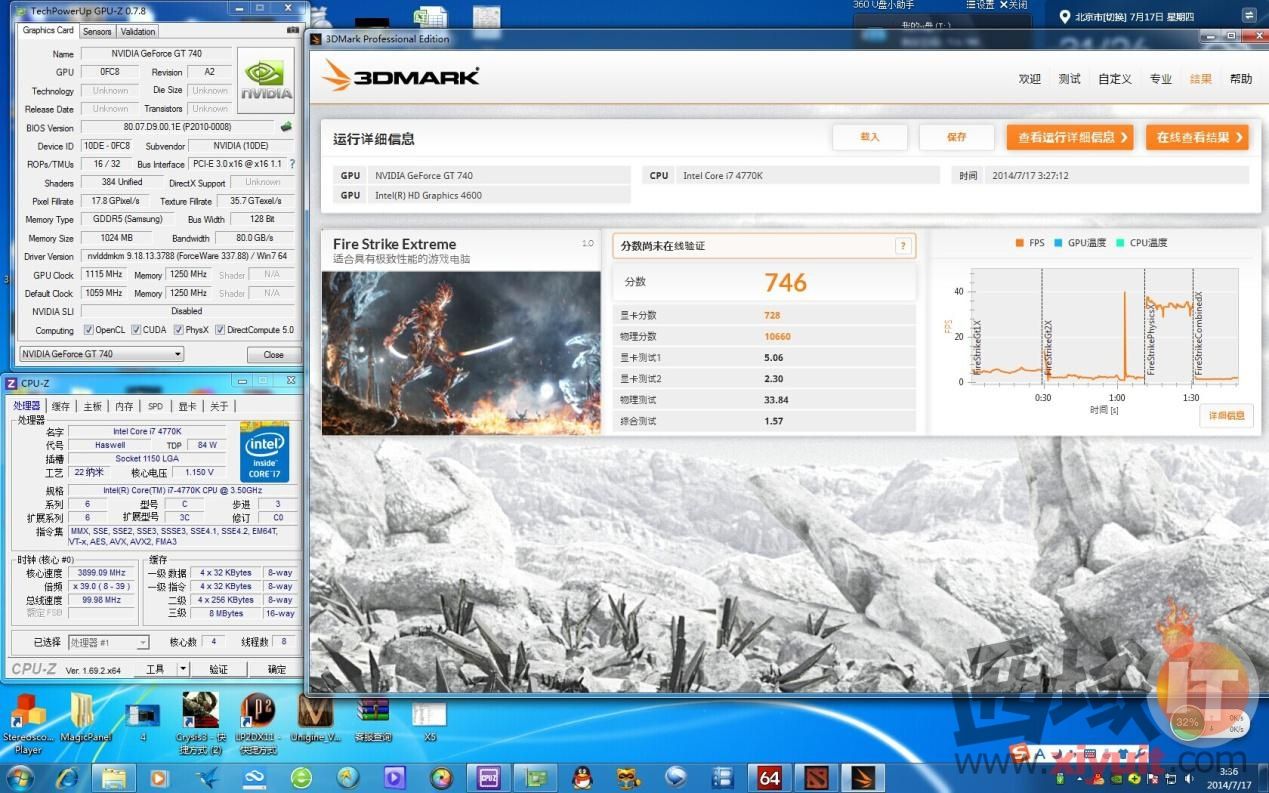Open Windows Explorer from taskbar

[114, 777]
